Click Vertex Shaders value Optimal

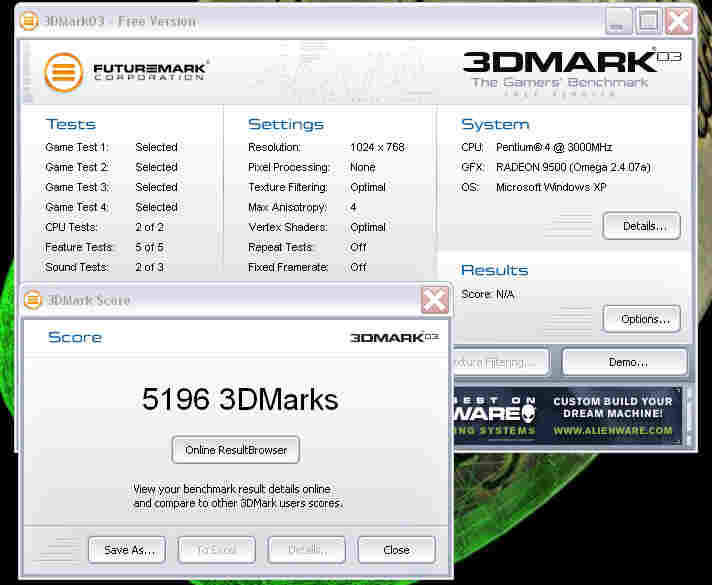pyautogui.click(x=368, y=227)
